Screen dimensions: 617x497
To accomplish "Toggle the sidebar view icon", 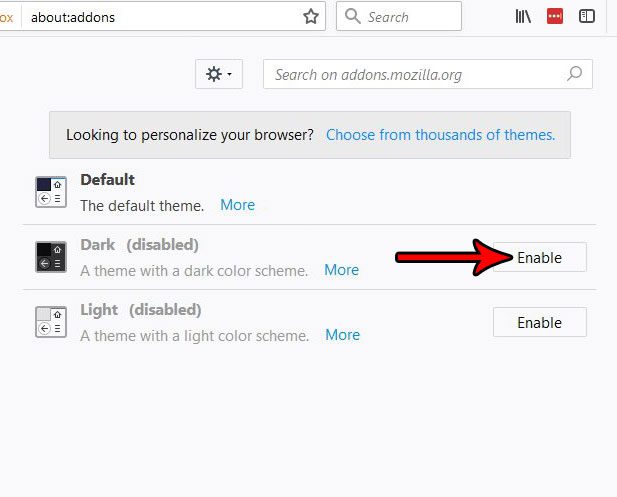I will [x=586, y=17].
